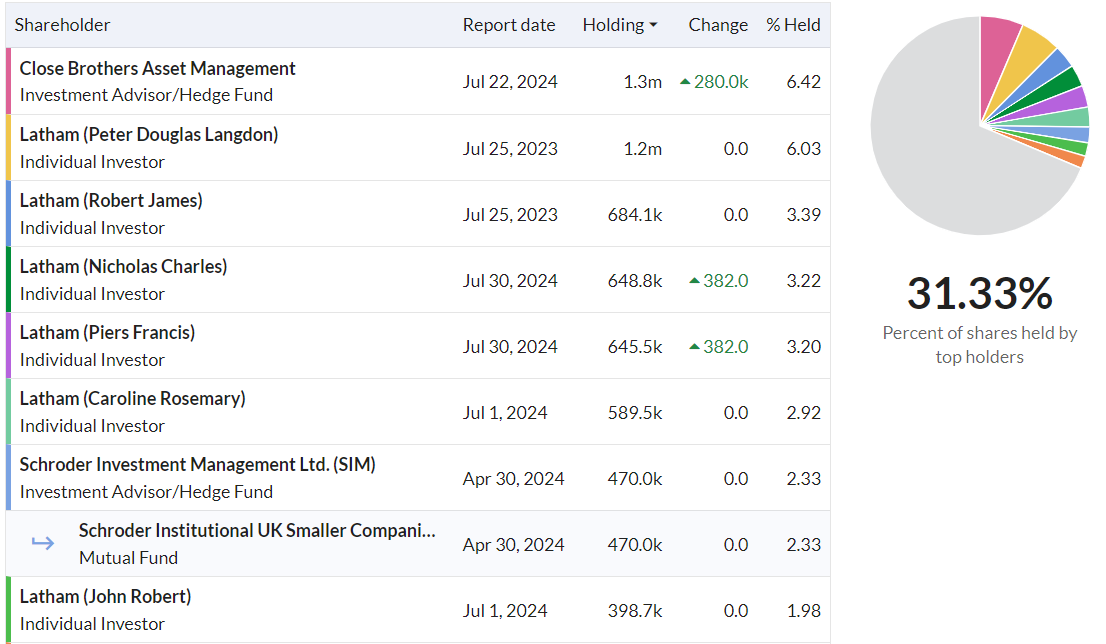Click the Report date column header
Viewport: 1106px width, 644px height.
click(x=509, y=25)
